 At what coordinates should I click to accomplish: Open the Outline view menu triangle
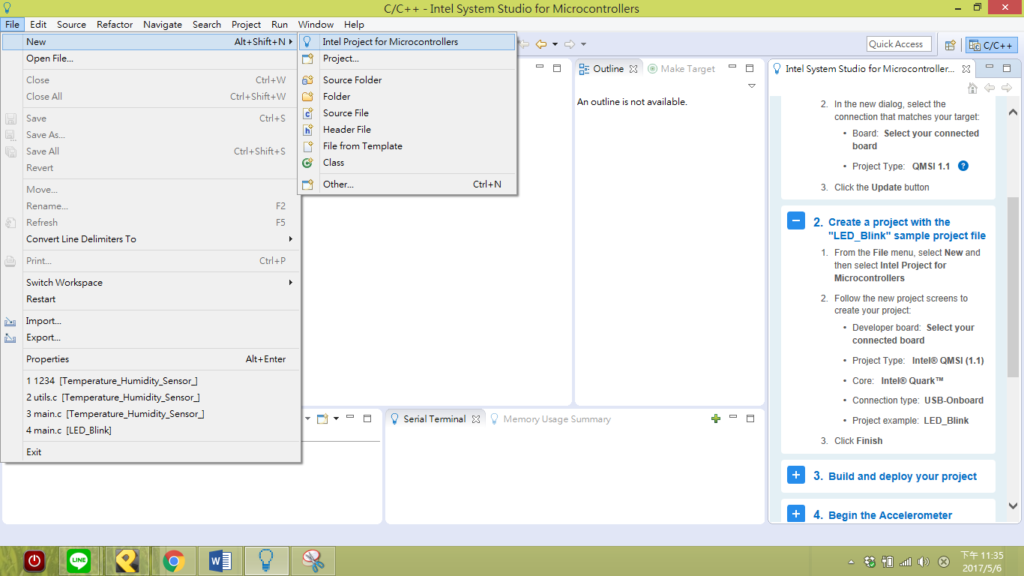tap(752, 86)
